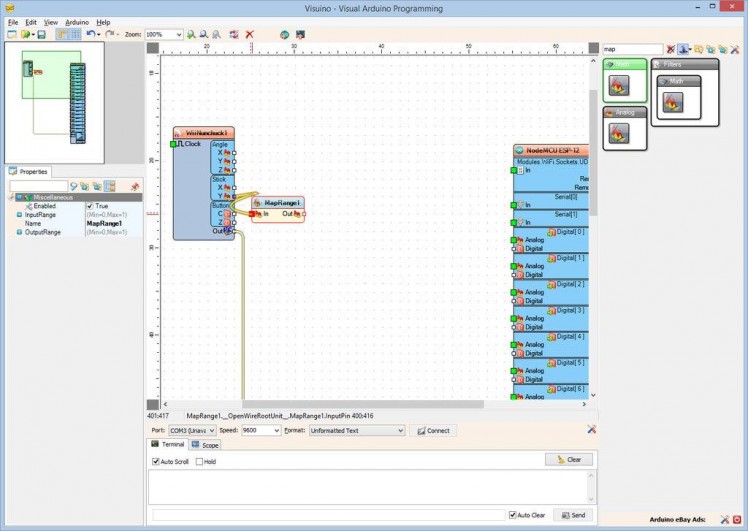This screenshot has width=748, height=531.
Task: Switch to the Scope tab
Action: pos(206,444)
